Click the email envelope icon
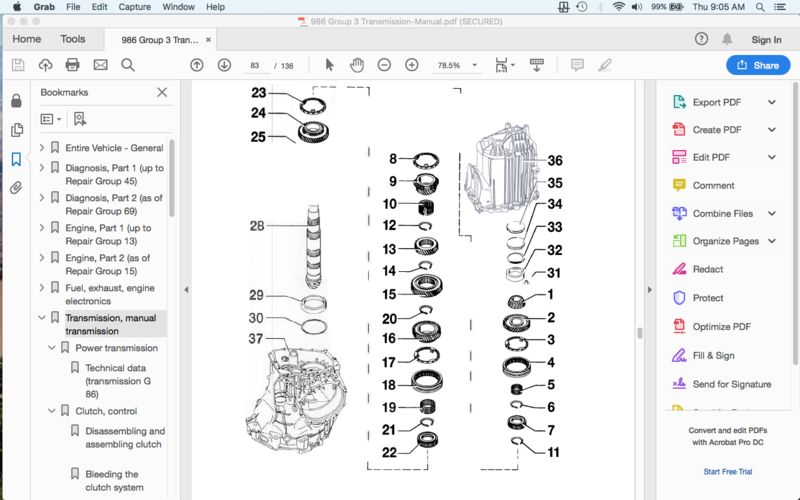 pyautogui.click(x=100, y=65)
